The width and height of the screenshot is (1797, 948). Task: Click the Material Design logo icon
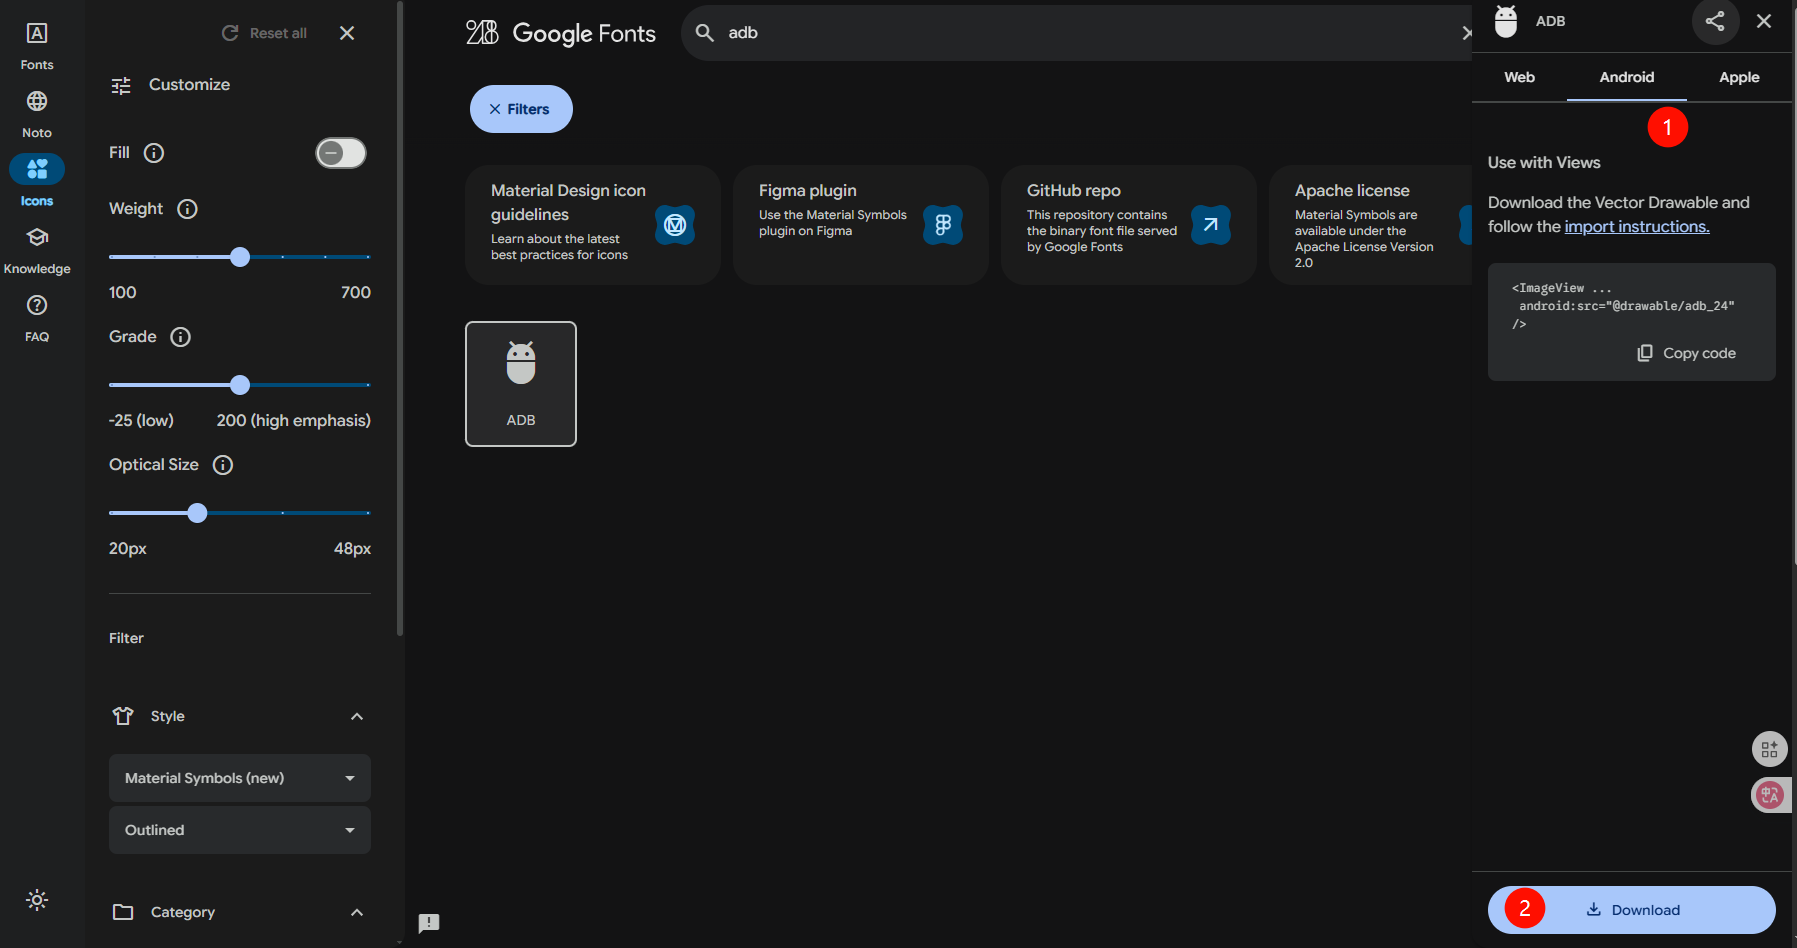coord(675,225)
